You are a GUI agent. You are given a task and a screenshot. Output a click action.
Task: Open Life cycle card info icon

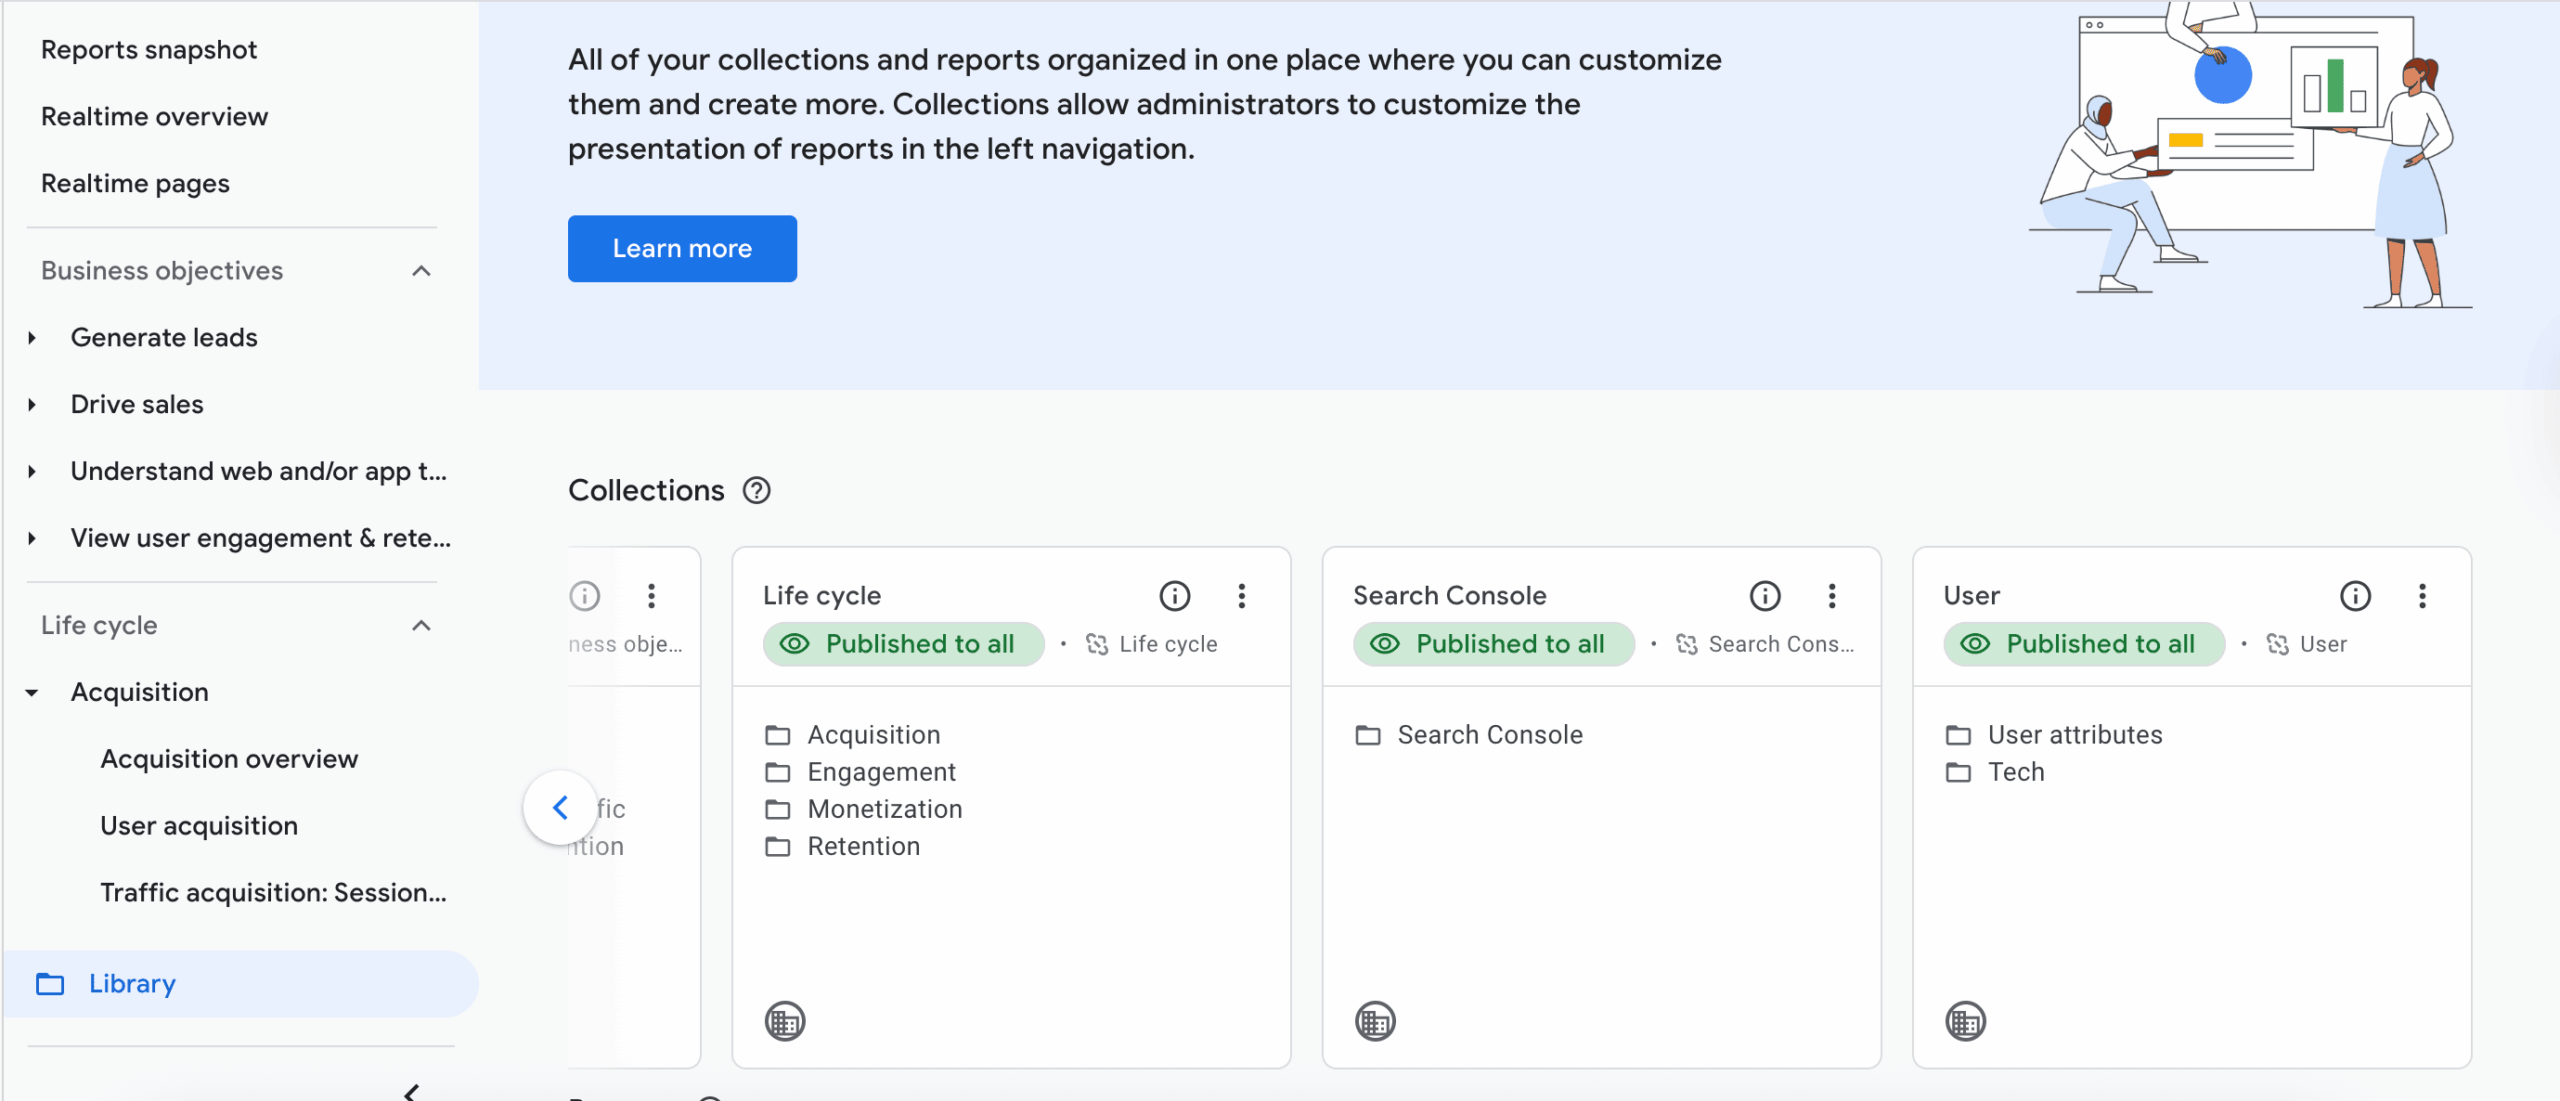coord(1174,596)
